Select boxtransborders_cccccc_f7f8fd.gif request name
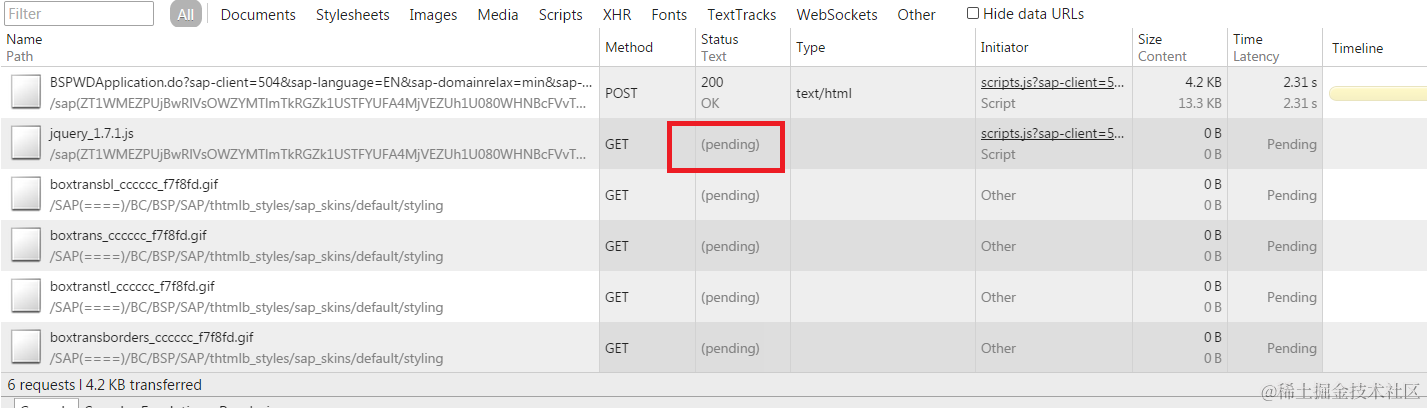The image size is (1427, 408). tap(151, 337)
